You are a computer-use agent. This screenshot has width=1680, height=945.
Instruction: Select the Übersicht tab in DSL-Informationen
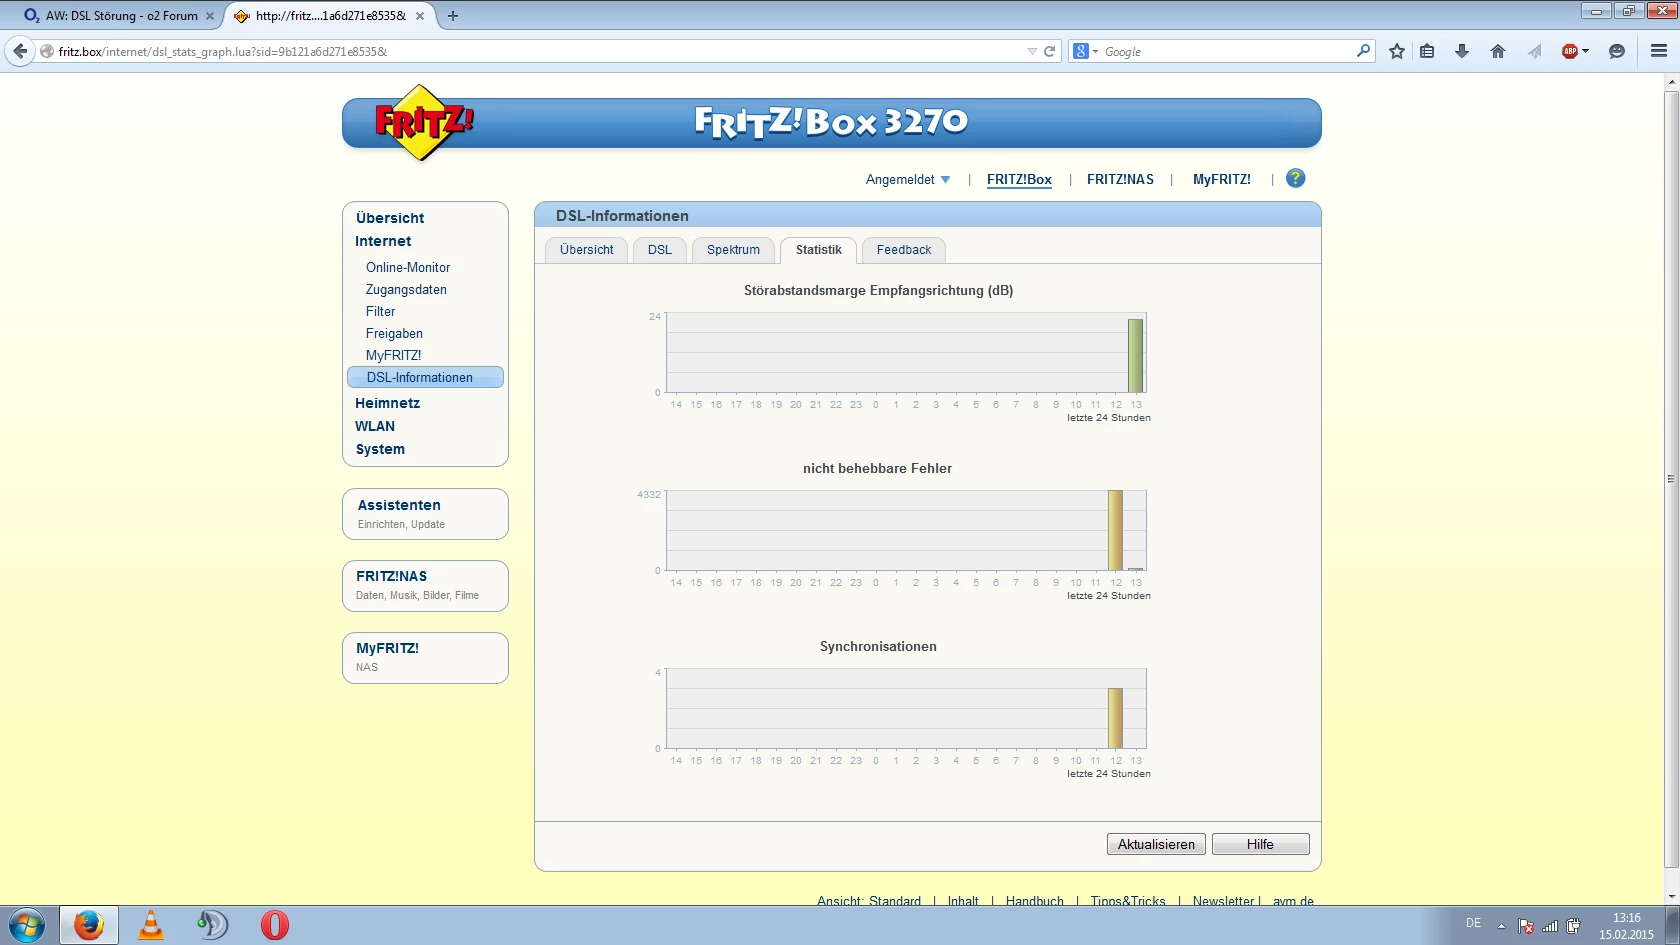tap(587, 250)
